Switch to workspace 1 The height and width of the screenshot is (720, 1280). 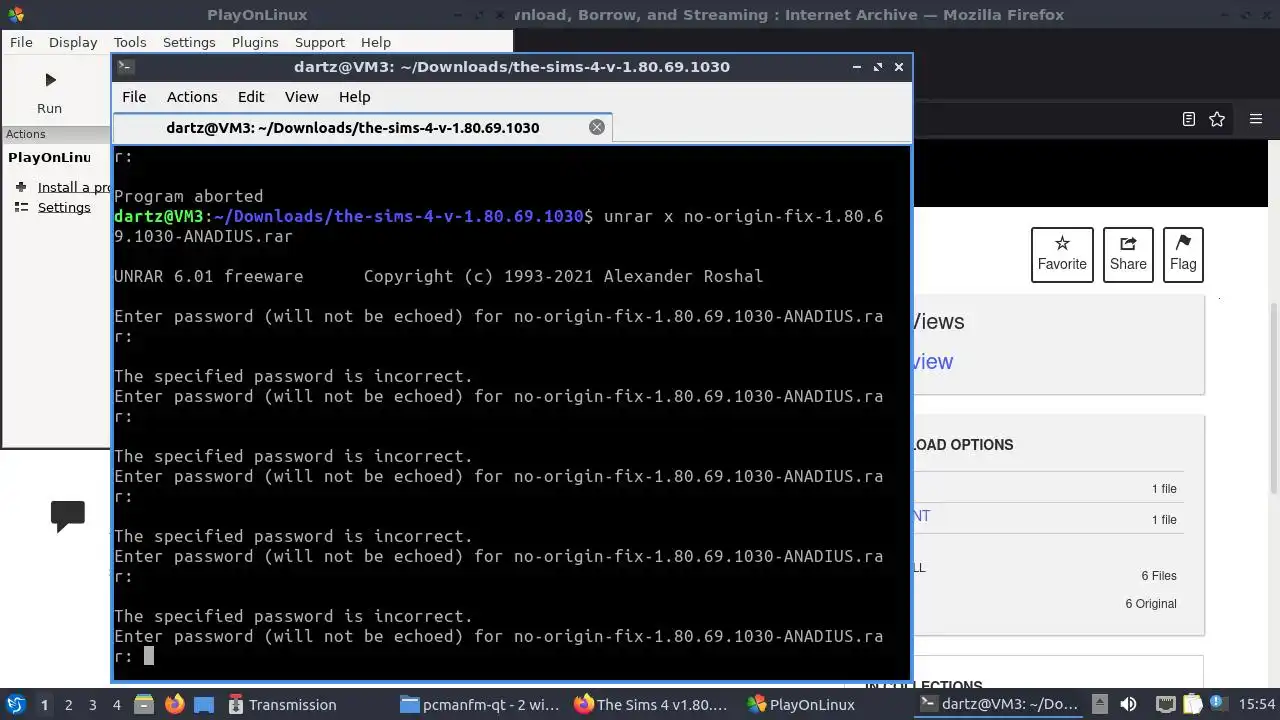click(44, 705)
